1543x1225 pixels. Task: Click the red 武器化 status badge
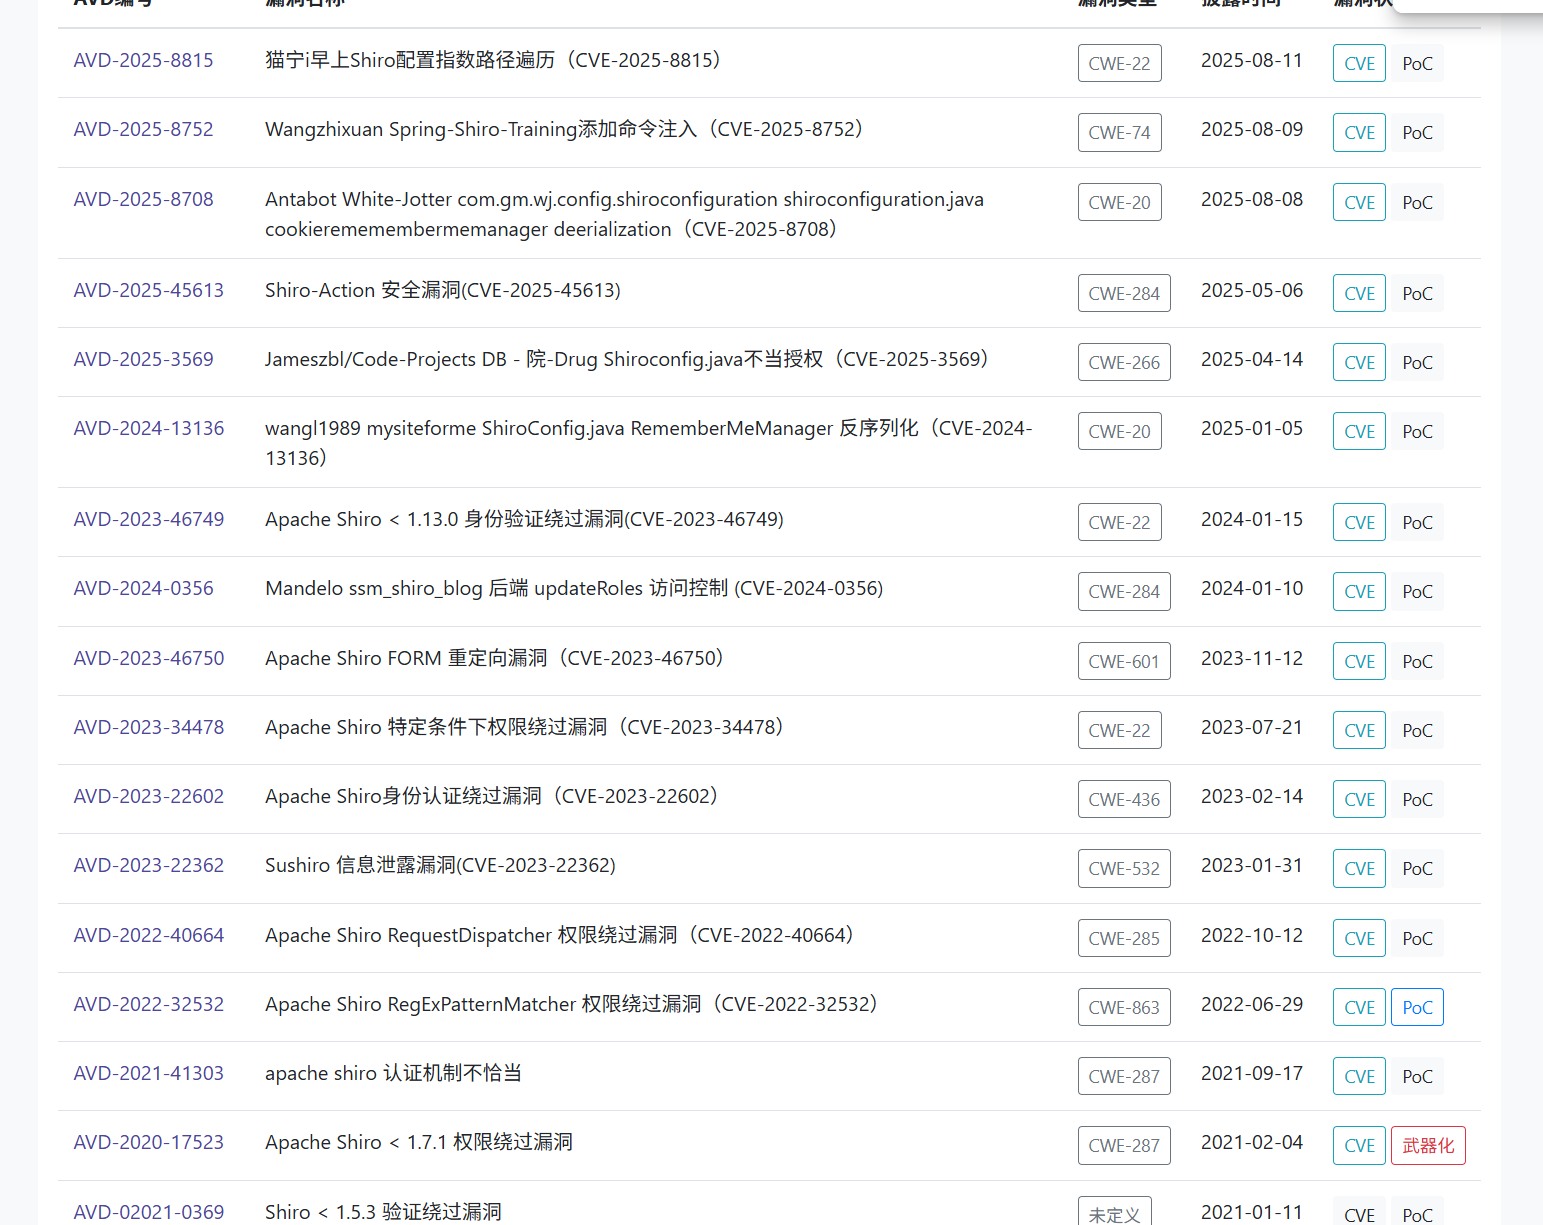1428,1145
